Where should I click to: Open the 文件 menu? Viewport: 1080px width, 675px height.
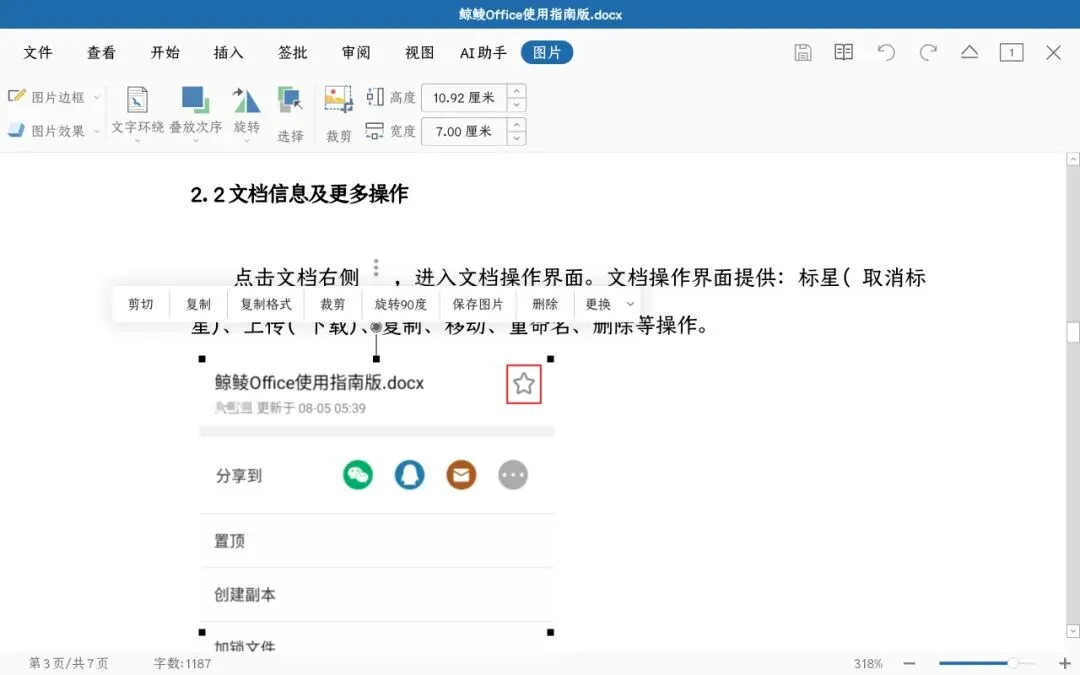pyautogui.click(x=38, y=52)
